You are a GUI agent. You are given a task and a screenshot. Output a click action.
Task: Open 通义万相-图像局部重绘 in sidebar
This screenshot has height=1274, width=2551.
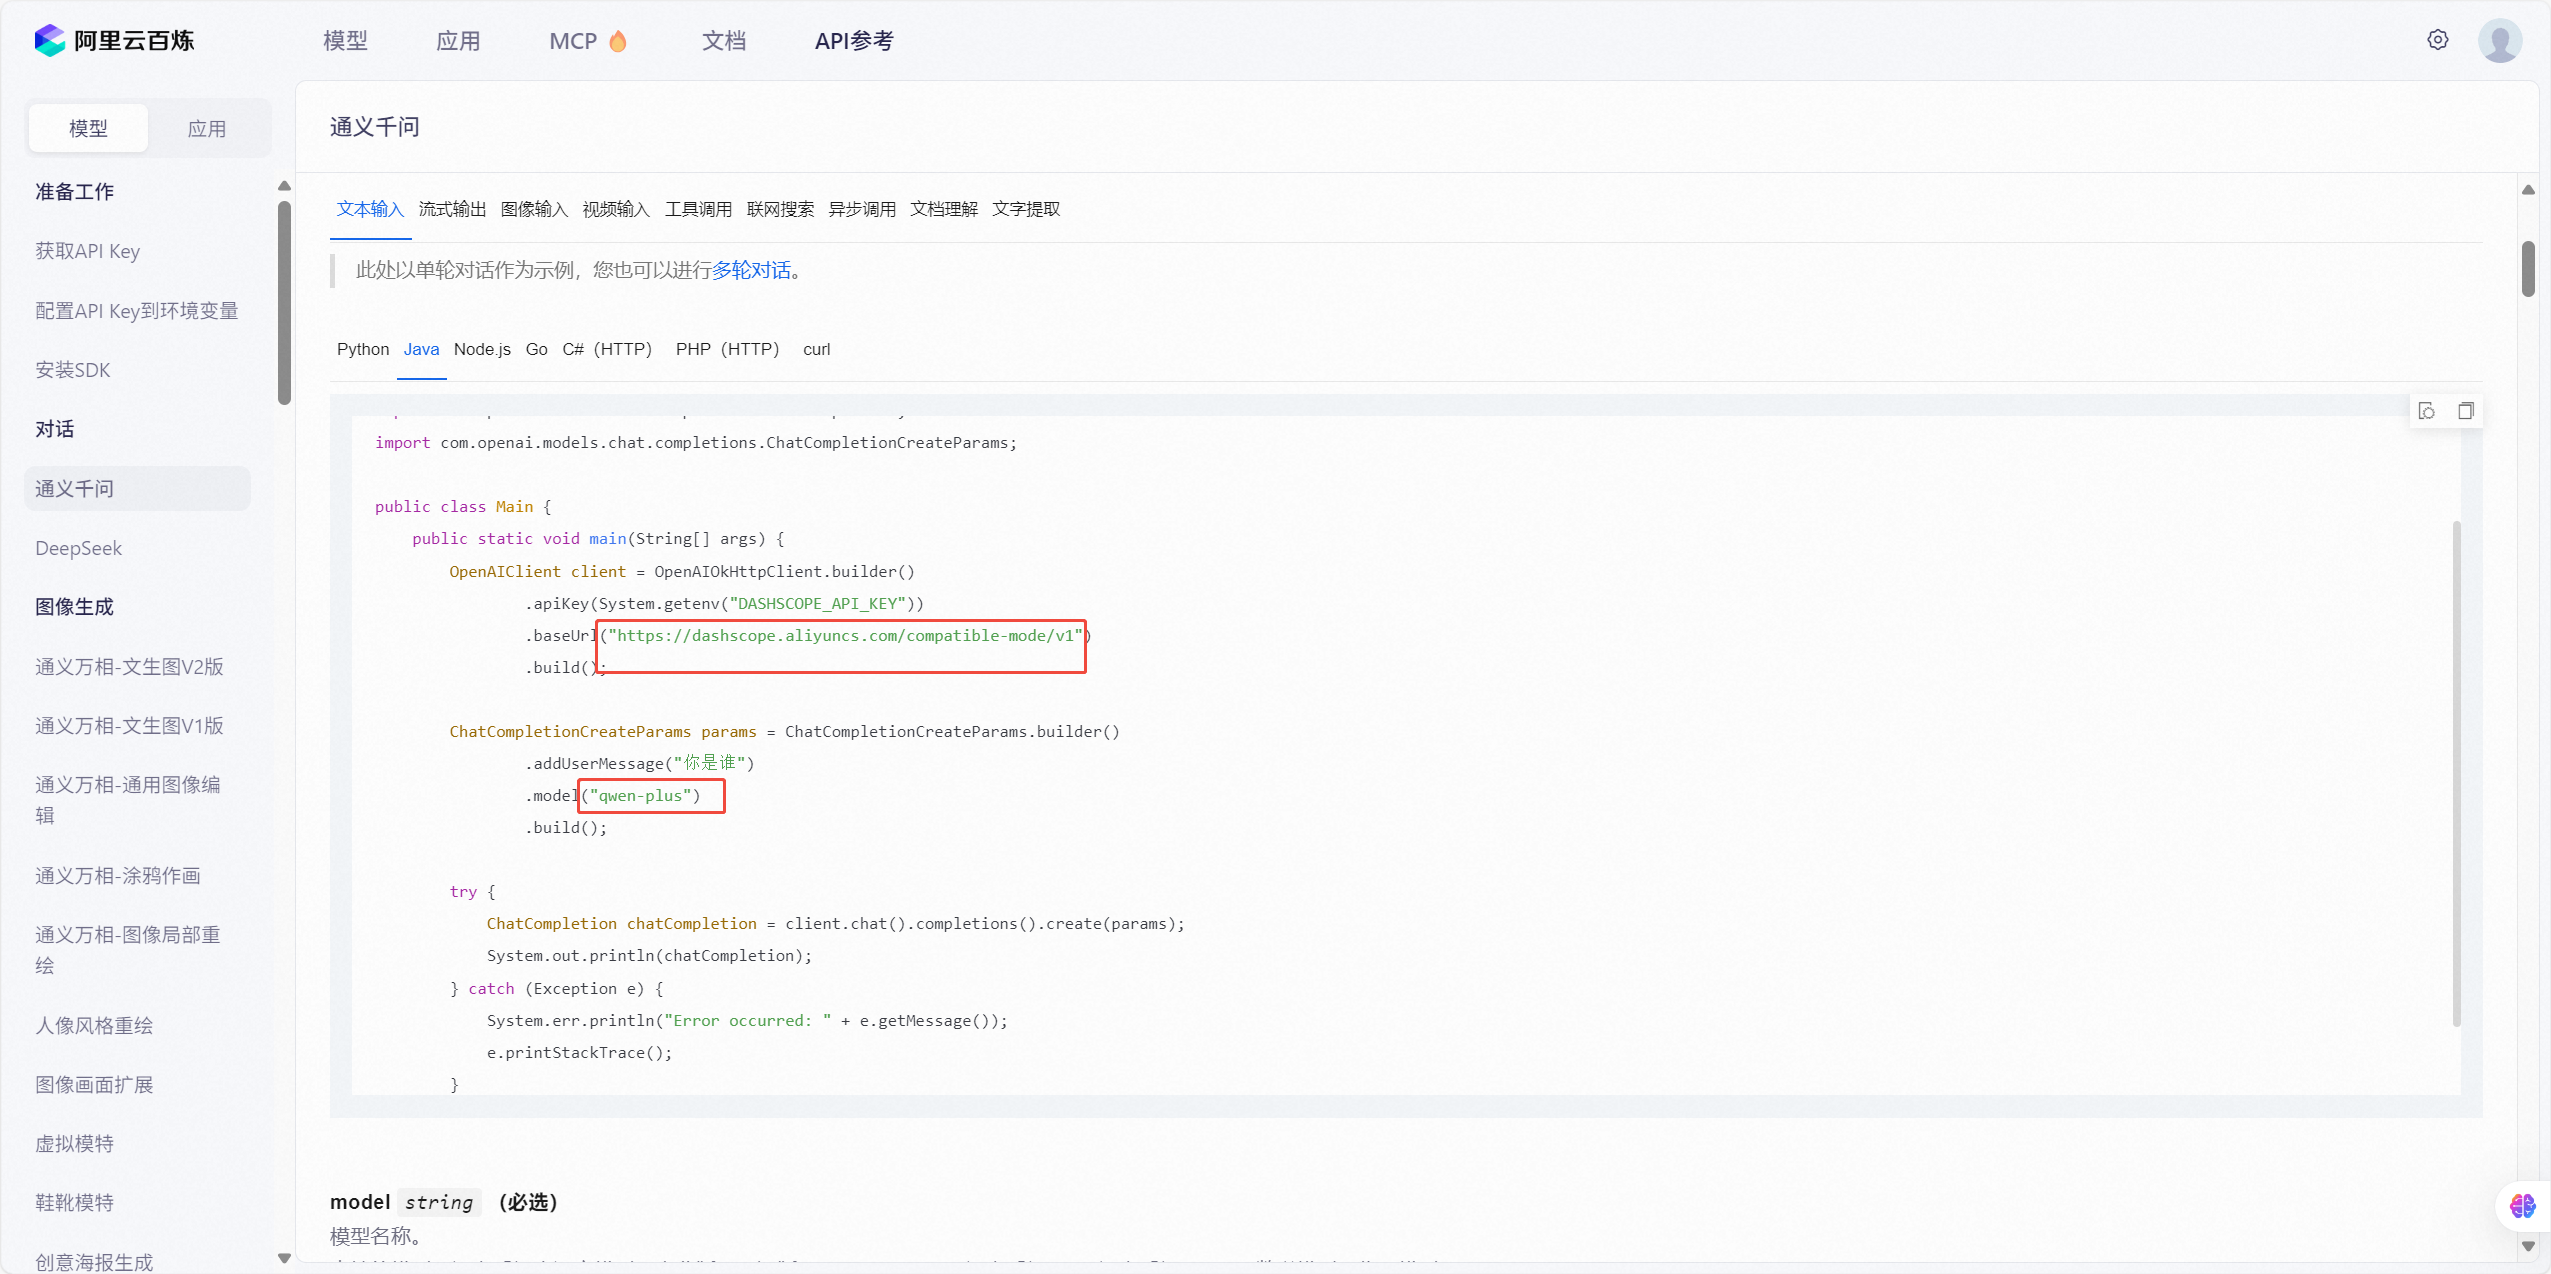coord(128,950)
